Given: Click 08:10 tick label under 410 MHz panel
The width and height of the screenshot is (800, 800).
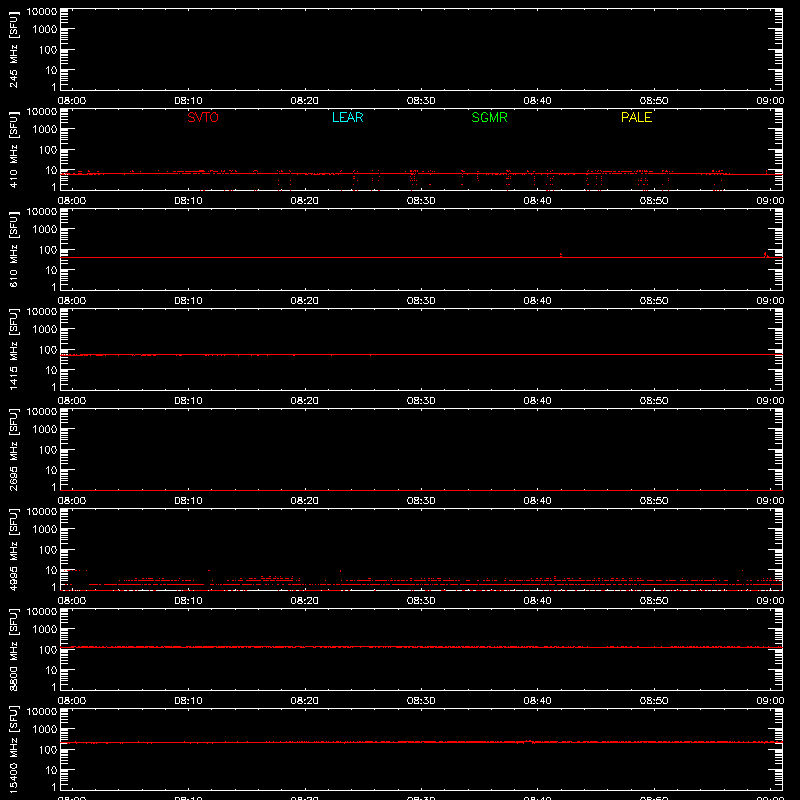Looking at the screenshot, I should coord(188,201).
